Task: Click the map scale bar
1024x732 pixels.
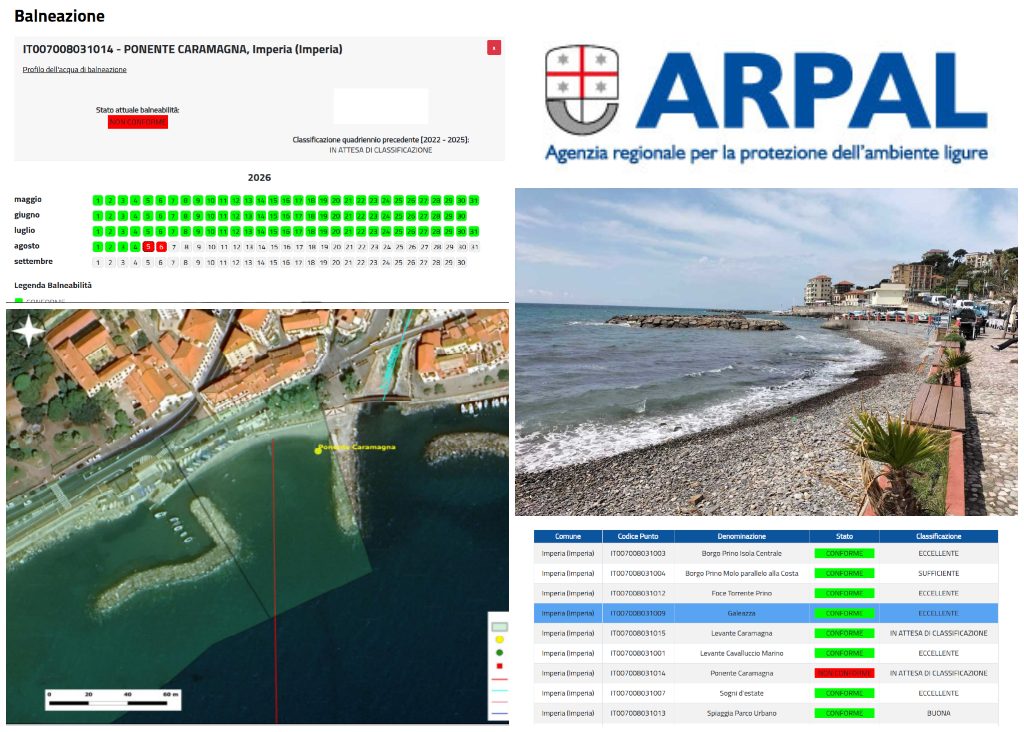Action: [x=113, y=699]
